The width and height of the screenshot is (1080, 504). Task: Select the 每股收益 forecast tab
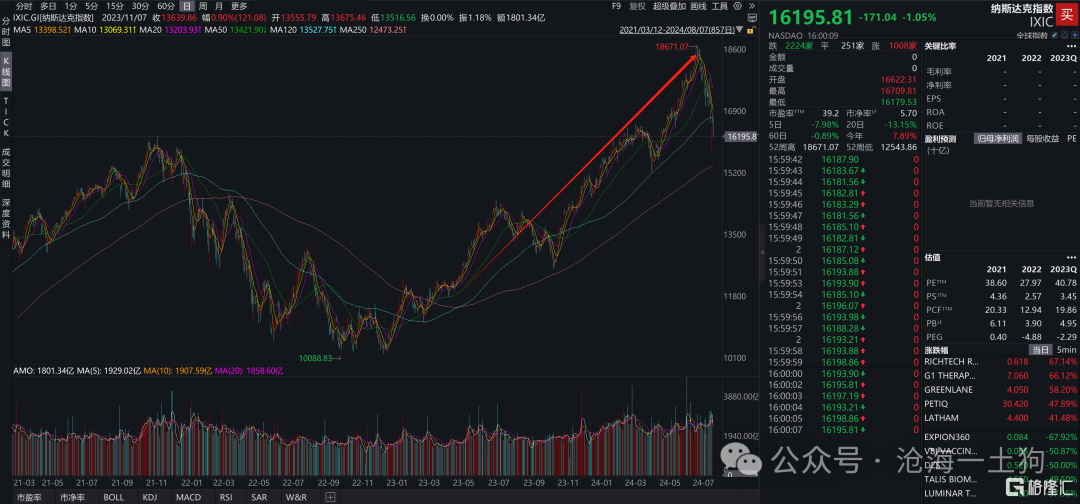point(1042,138)
